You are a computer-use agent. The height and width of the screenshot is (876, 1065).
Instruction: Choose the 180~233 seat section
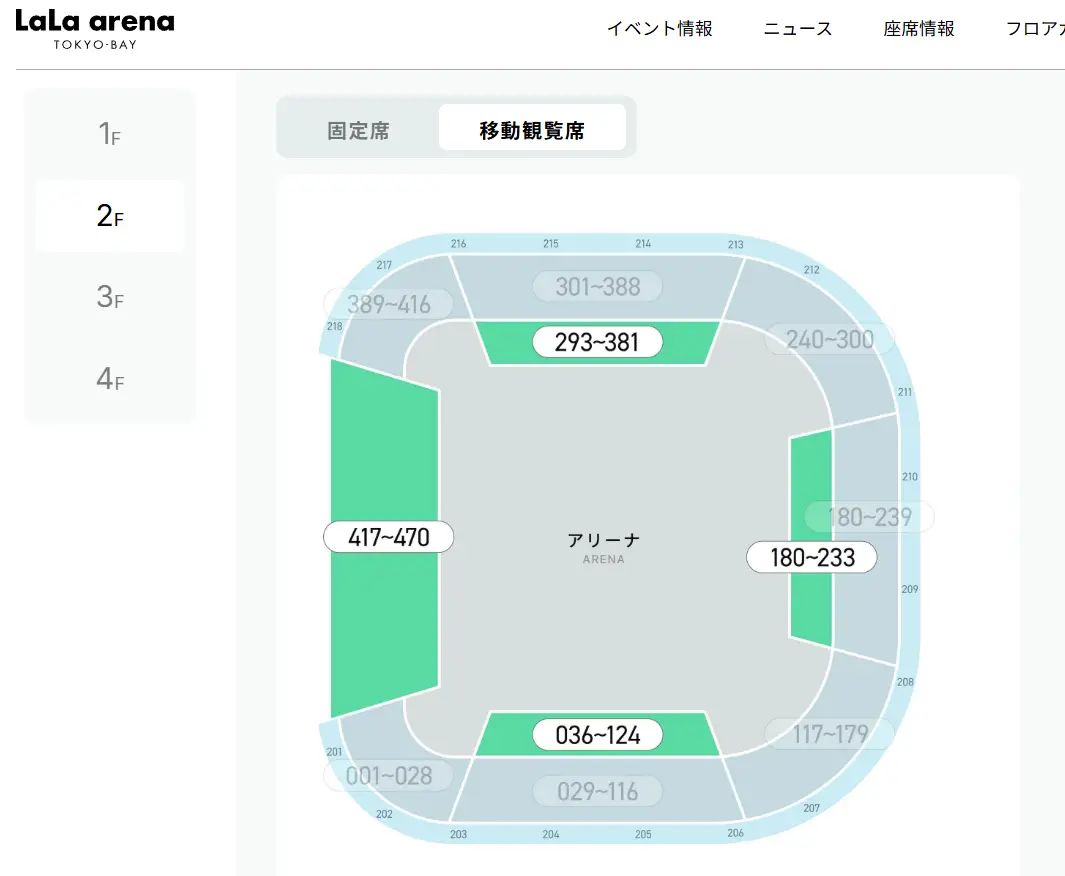click(x=812, y=557)
